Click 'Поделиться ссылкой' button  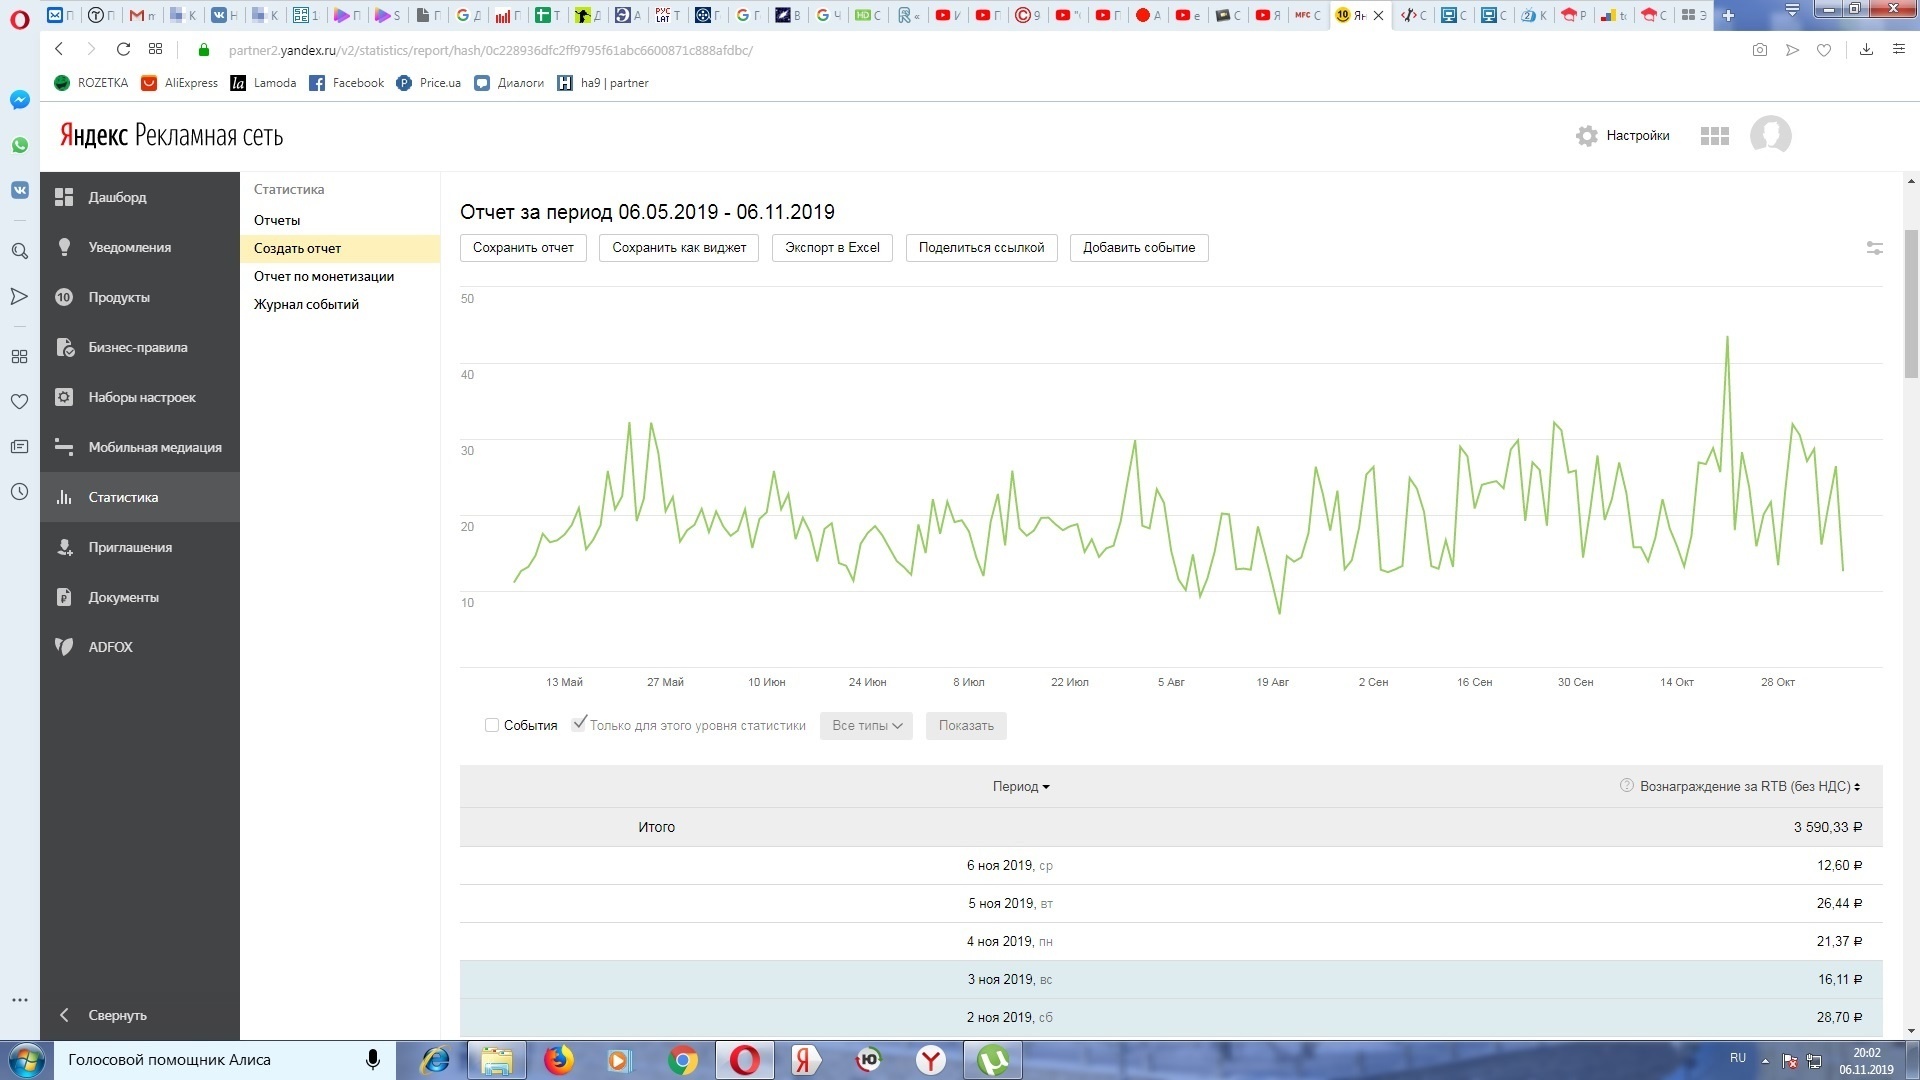(981, 248)
